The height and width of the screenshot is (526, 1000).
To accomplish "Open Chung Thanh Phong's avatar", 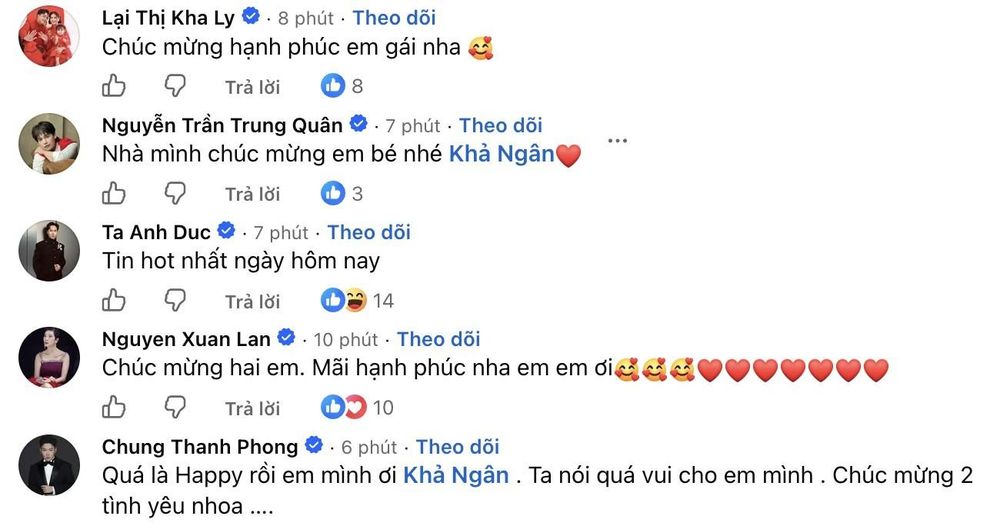I will click(x=49, y=465).
